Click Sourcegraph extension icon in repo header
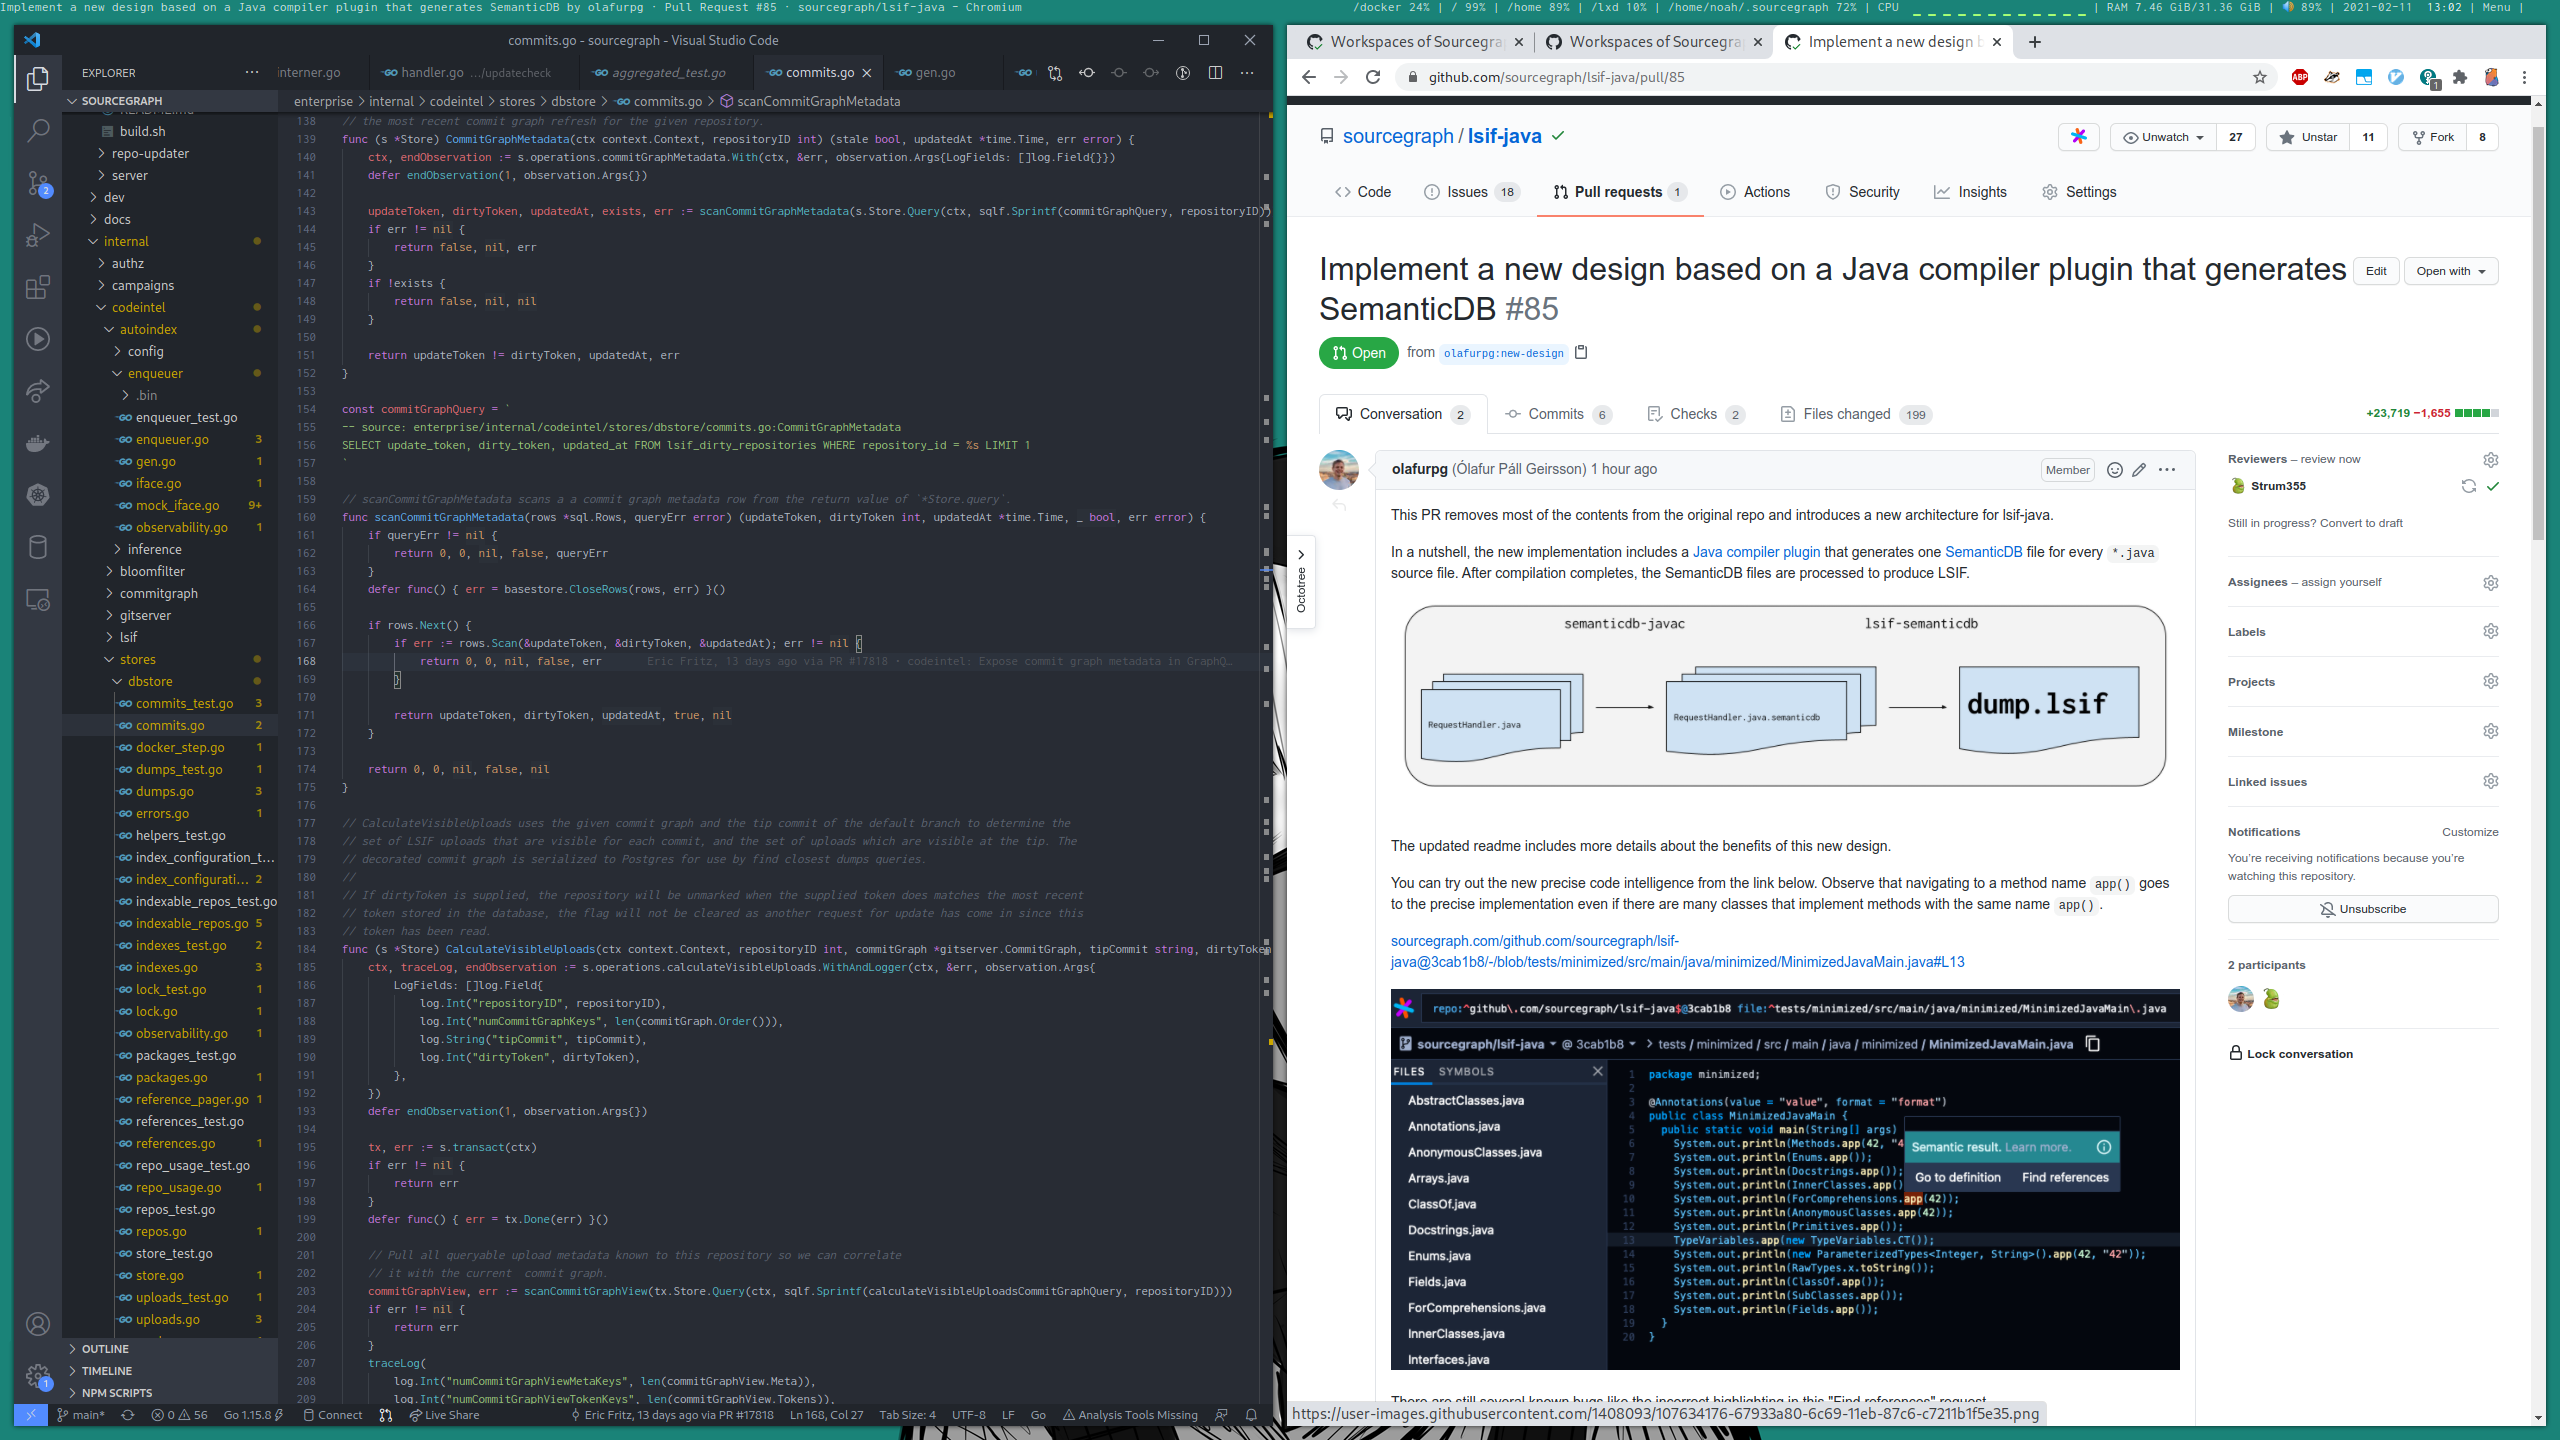This screenshot has width=2560, height=1440. [2079, 137]
